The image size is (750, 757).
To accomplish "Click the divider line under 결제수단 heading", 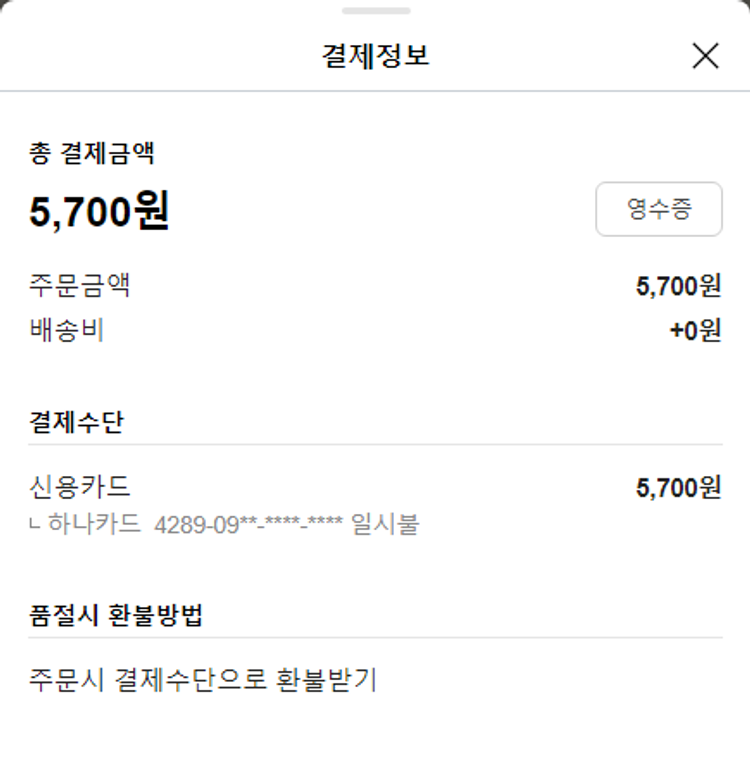I will pos(375,445).
